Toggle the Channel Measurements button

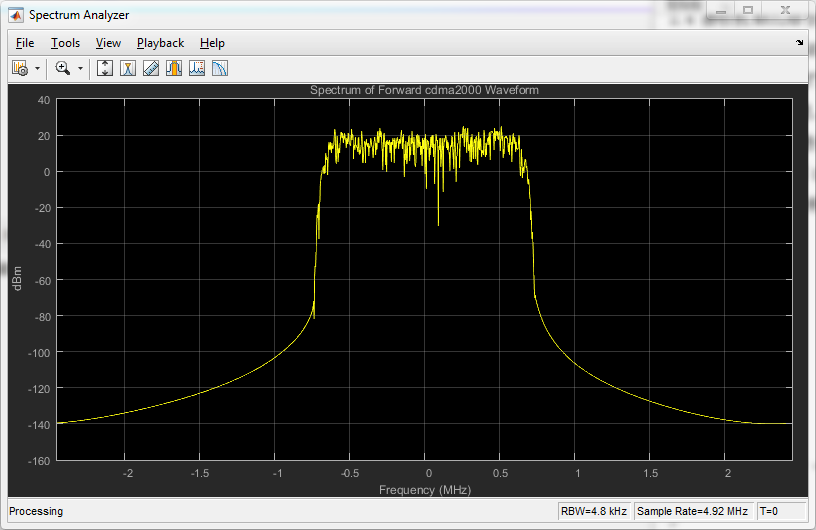[174, 68]
